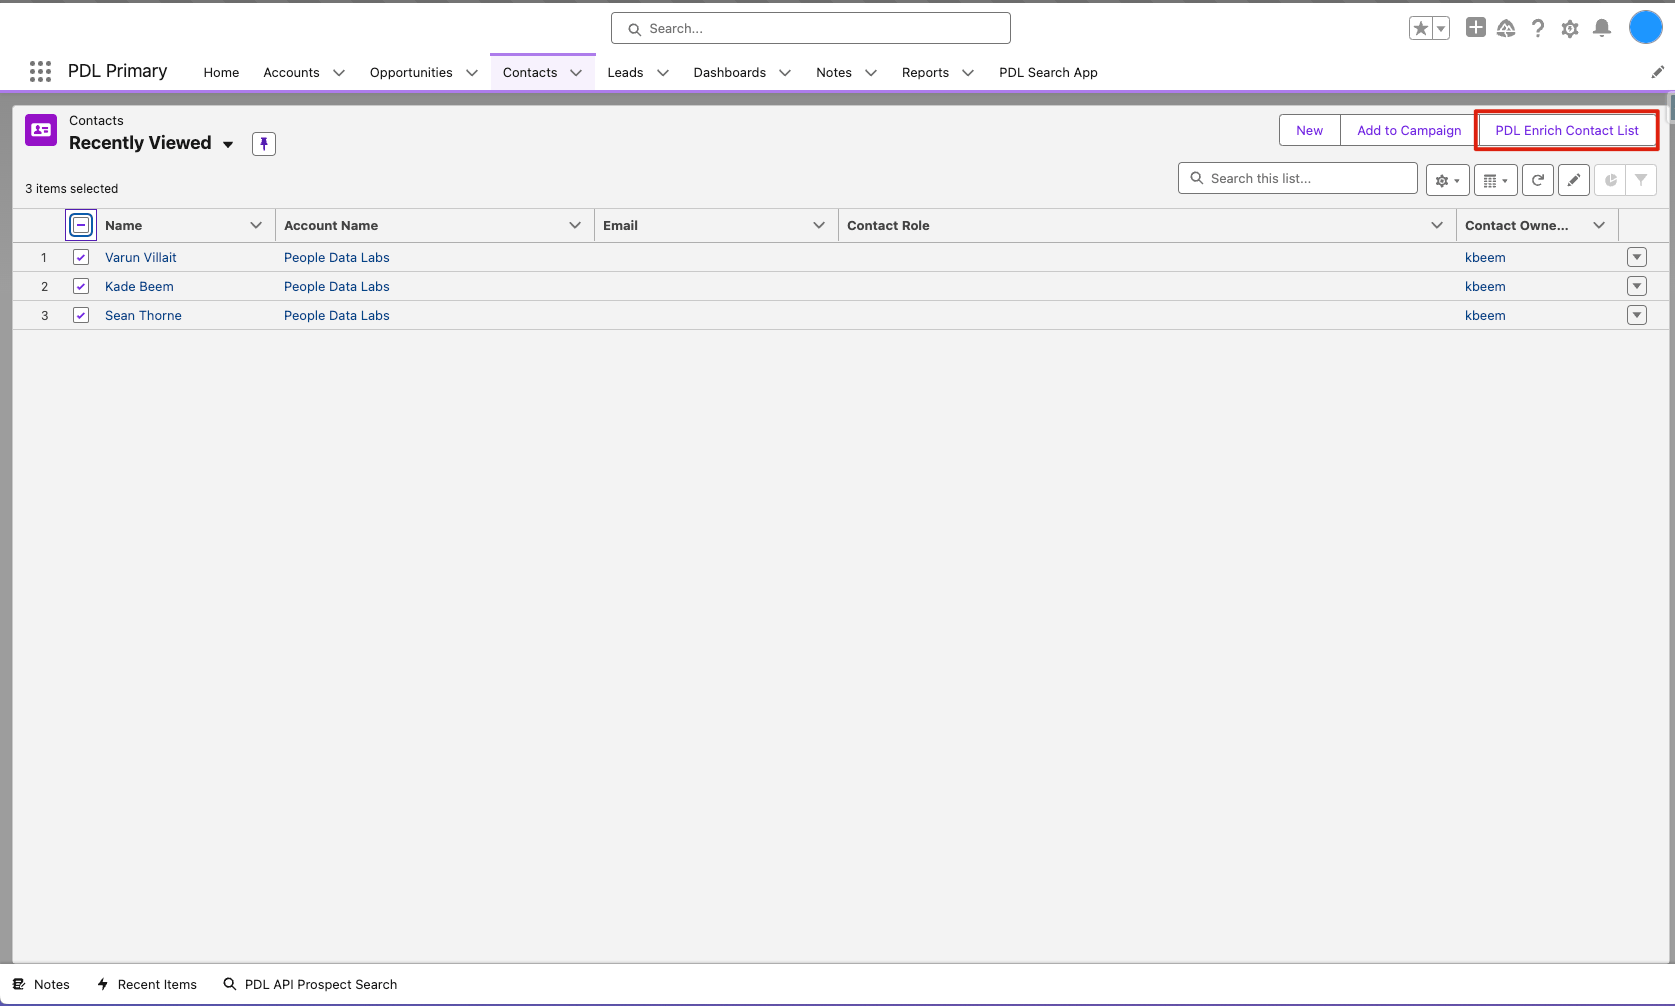Refresh the contact list
Screen dimensions: 1675x1006
point(1538,180)
